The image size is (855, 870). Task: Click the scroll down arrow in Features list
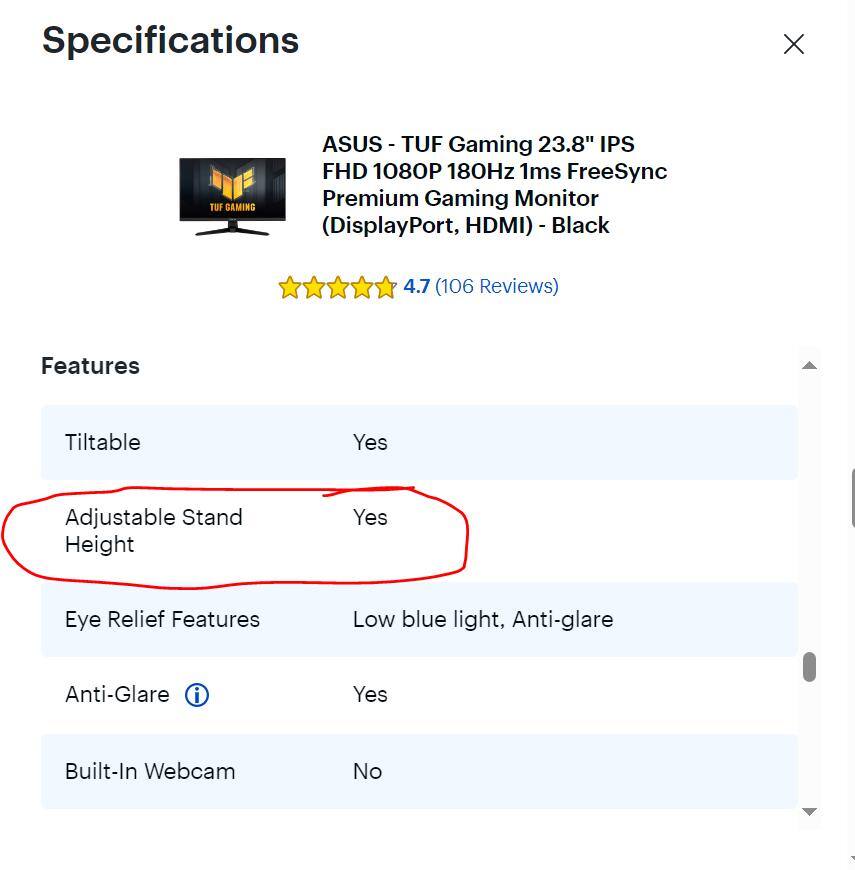click(x=809, y=811)
